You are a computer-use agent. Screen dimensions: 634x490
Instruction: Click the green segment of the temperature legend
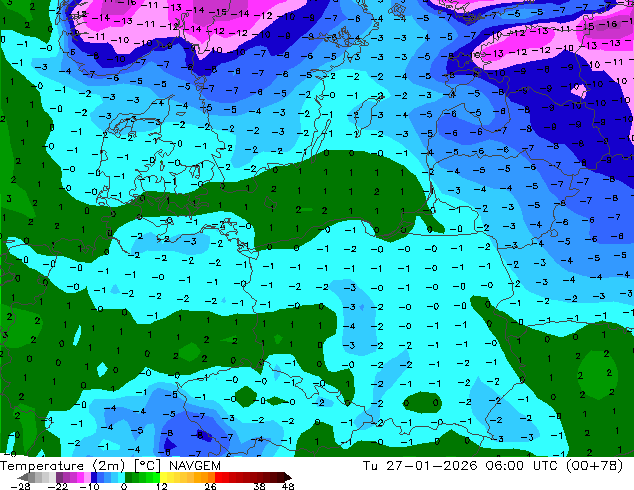(x=142, y=477)
